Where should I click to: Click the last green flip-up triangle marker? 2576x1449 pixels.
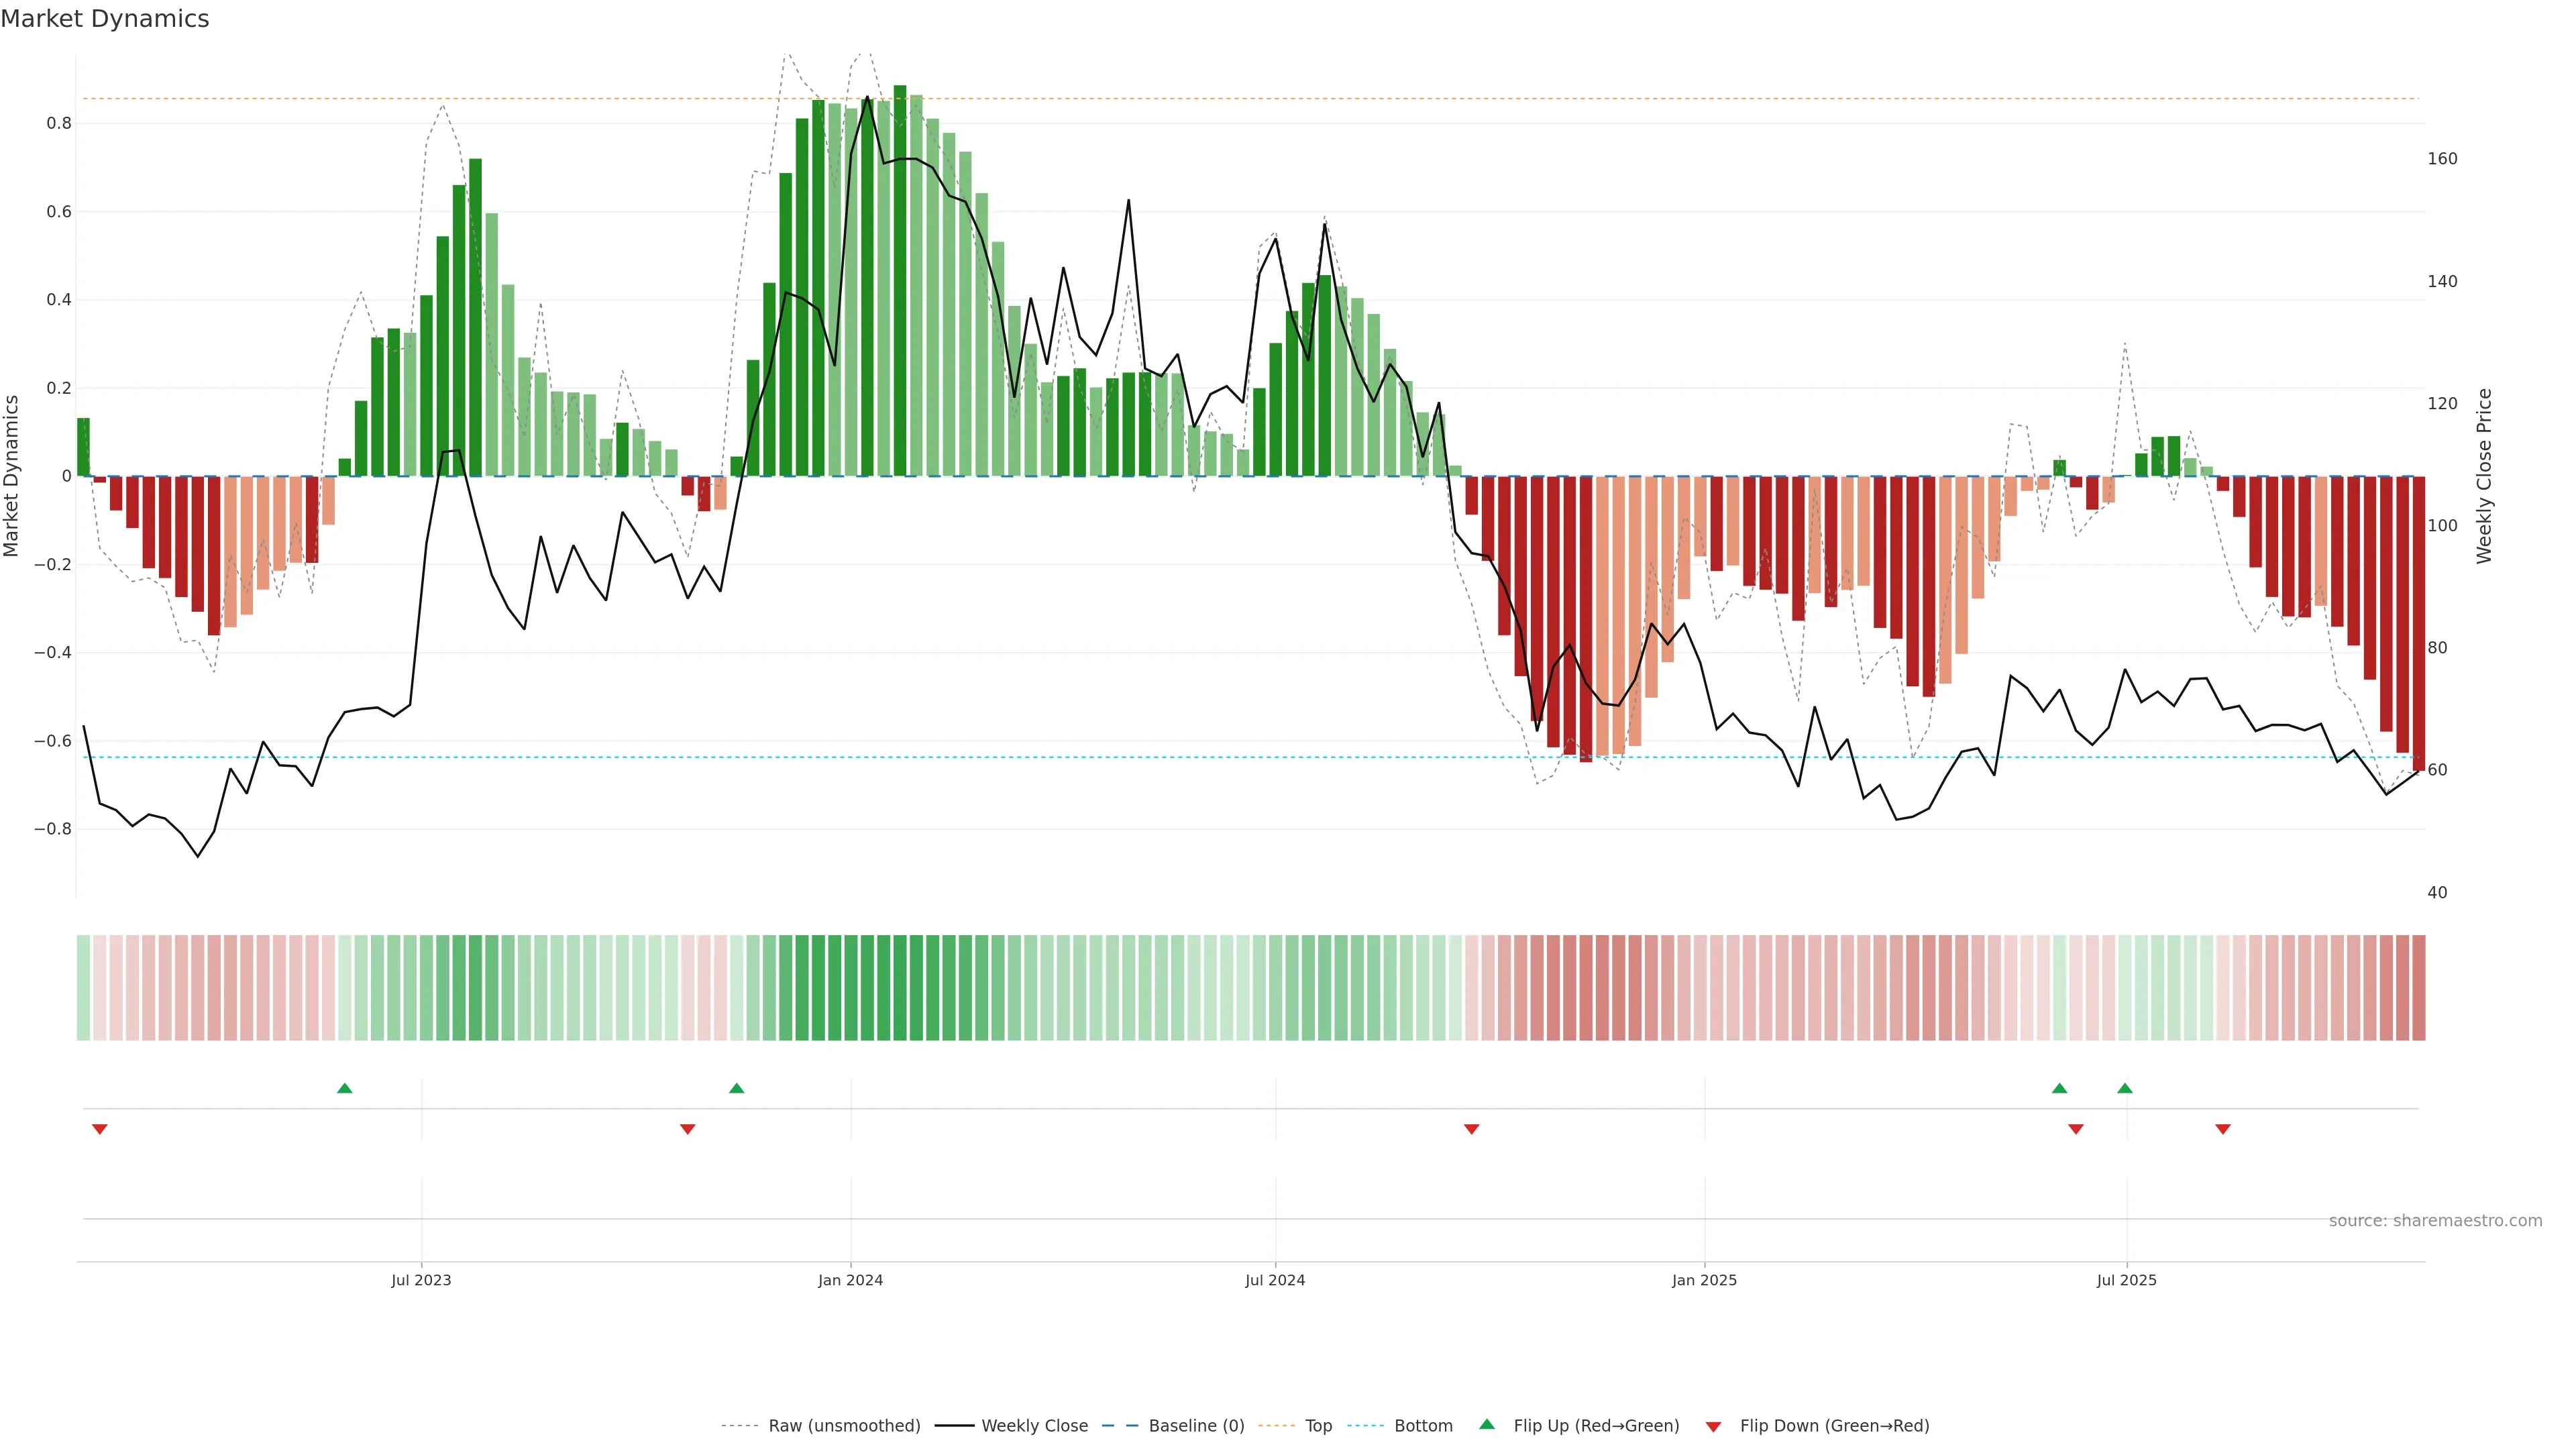[2125, 1088]
